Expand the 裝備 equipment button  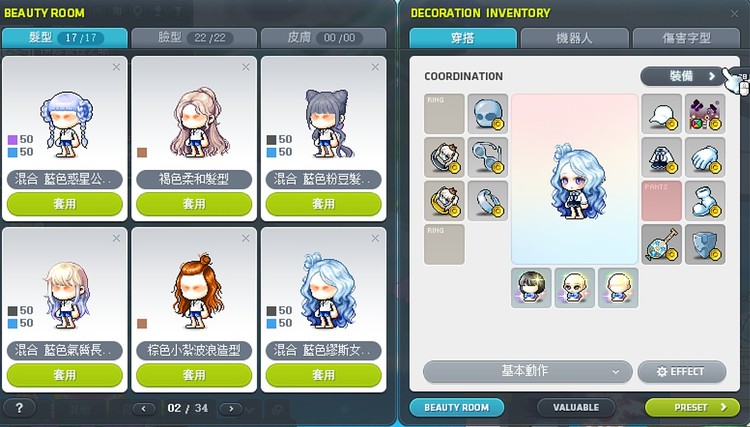[x=683, y=77]
